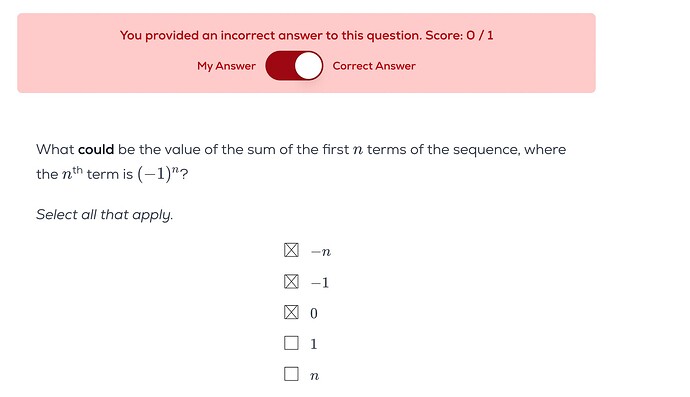Select the −n option label text
Viewport: 690px width, 397px height.
(321, 252)
